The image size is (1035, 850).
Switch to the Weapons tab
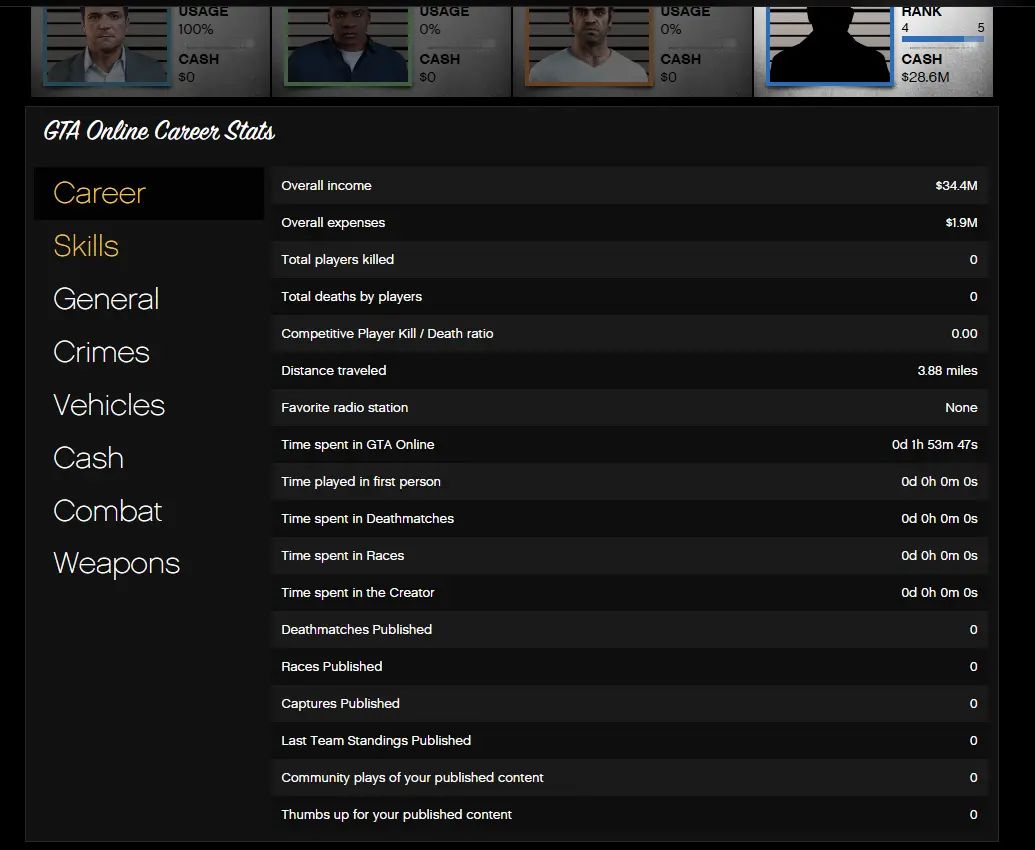[117, 564]
